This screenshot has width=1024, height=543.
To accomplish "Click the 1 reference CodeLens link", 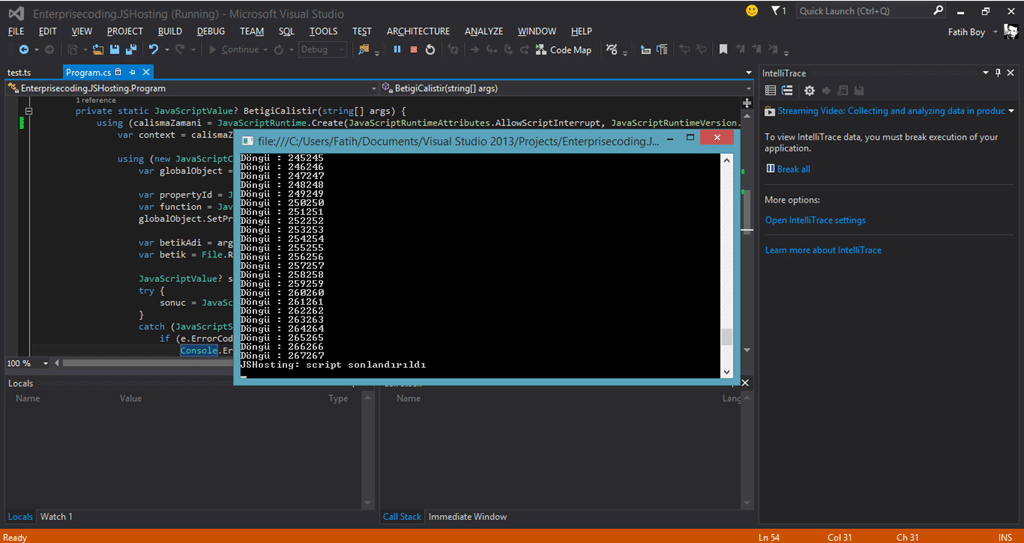I will [96, 100].
